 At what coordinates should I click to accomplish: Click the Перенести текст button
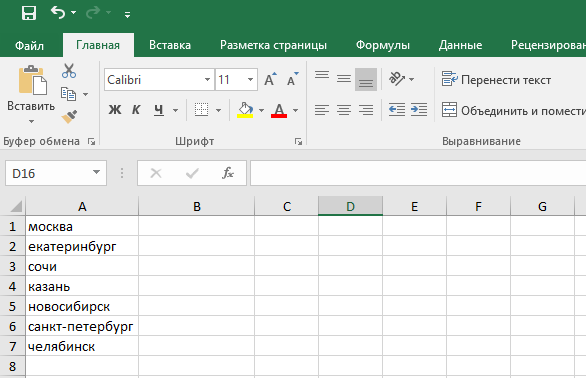496,80
